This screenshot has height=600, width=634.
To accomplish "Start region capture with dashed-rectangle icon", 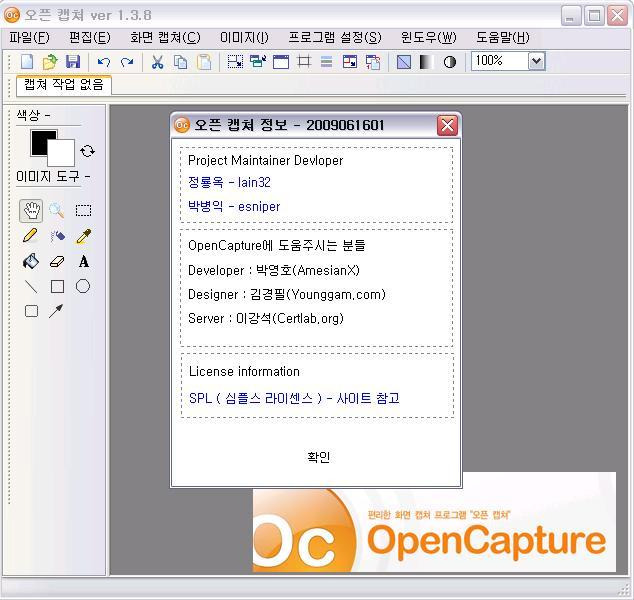I will coord(235,62).
